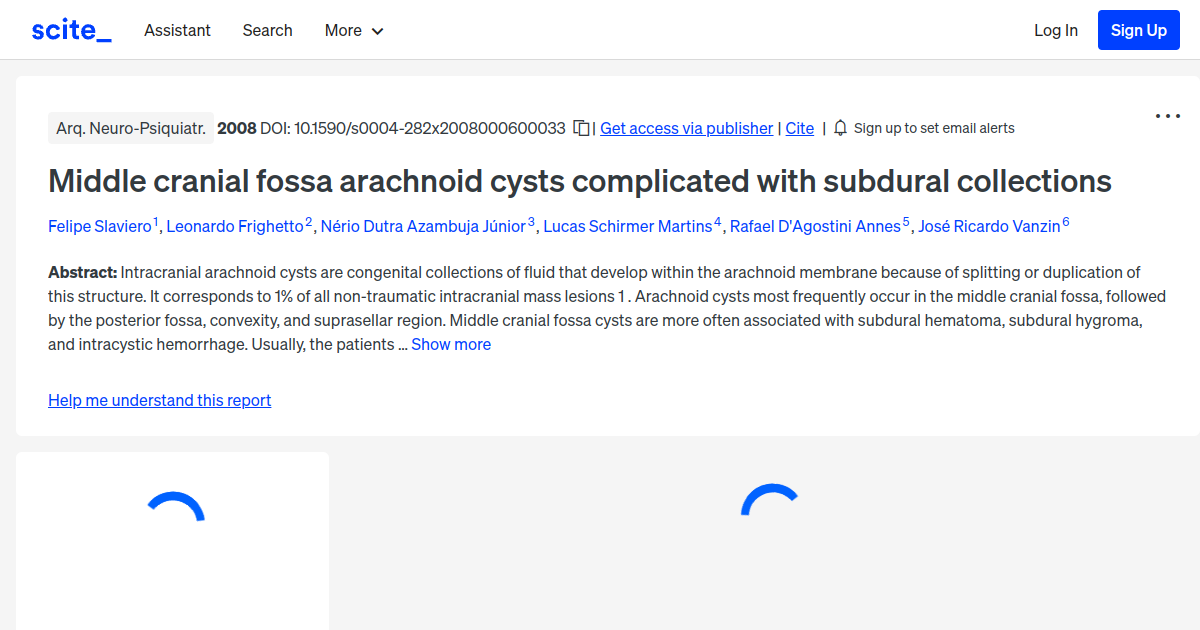
Task: Click the bell icon for email alerts
Action: tap(840, 128)
